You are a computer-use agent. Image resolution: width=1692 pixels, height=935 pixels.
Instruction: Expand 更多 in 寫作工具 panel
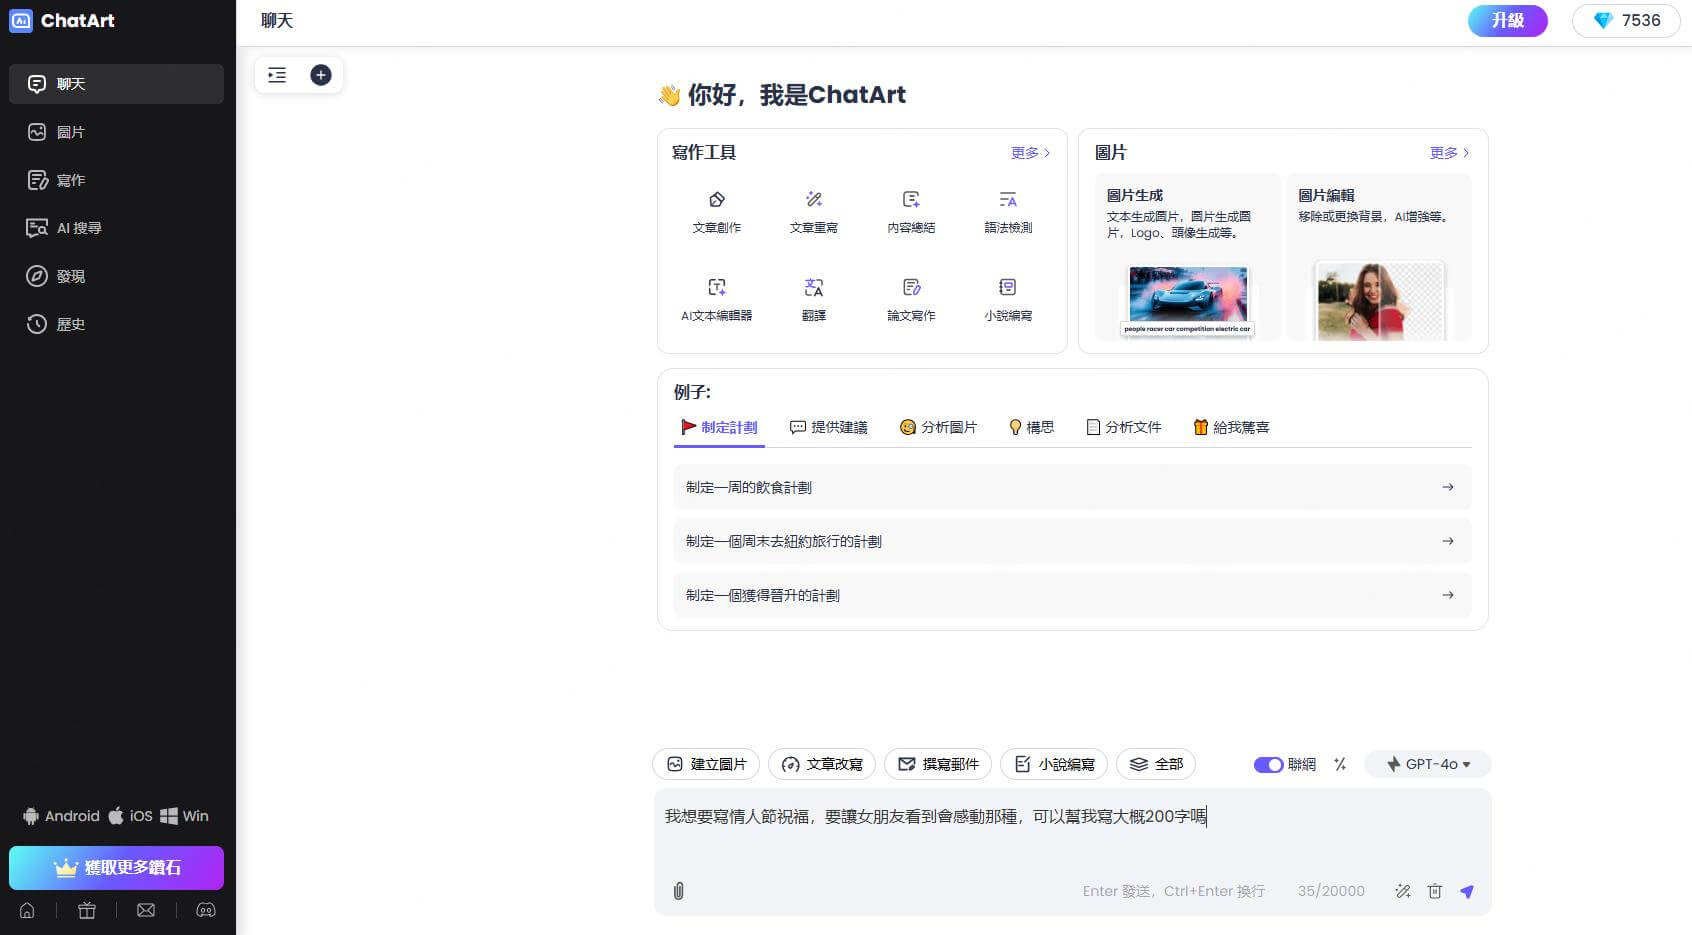(1030, 153)
